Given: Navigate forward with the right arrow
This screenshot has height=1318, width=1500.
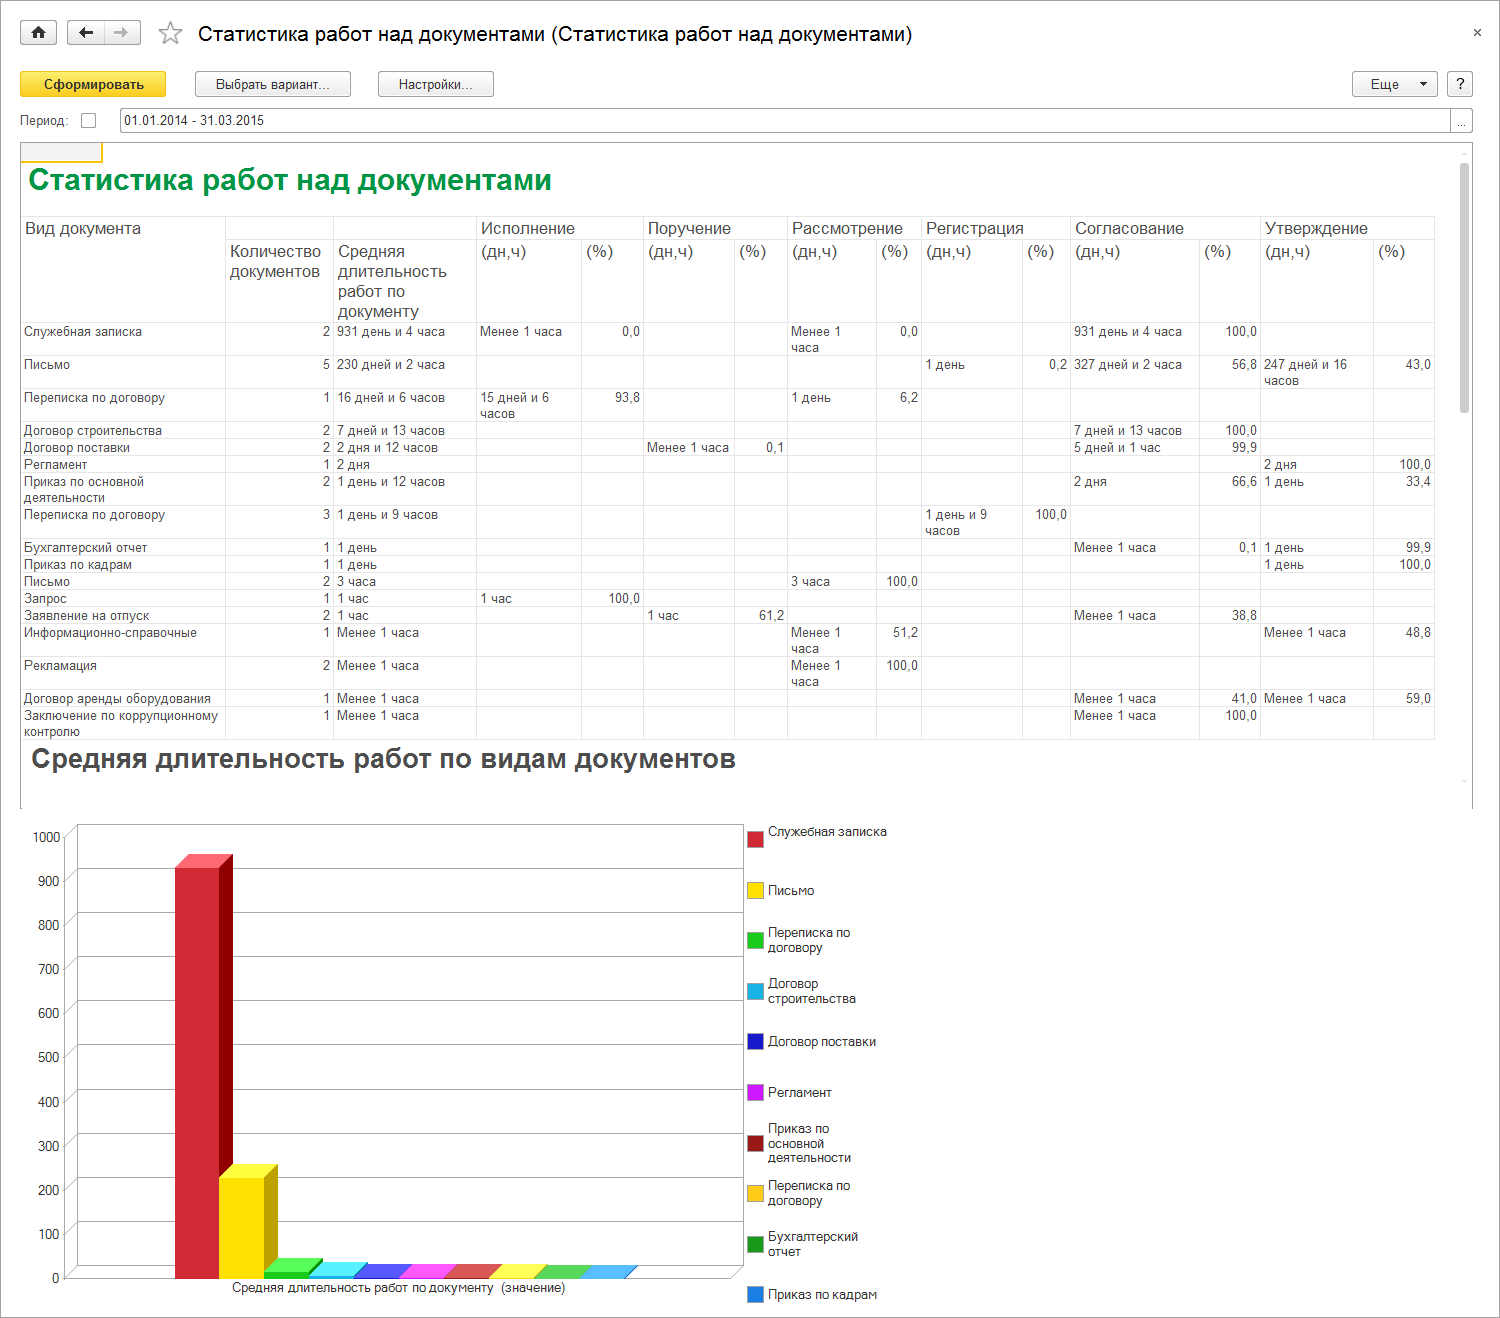Looking at the screenshot, I should [122, 33].
